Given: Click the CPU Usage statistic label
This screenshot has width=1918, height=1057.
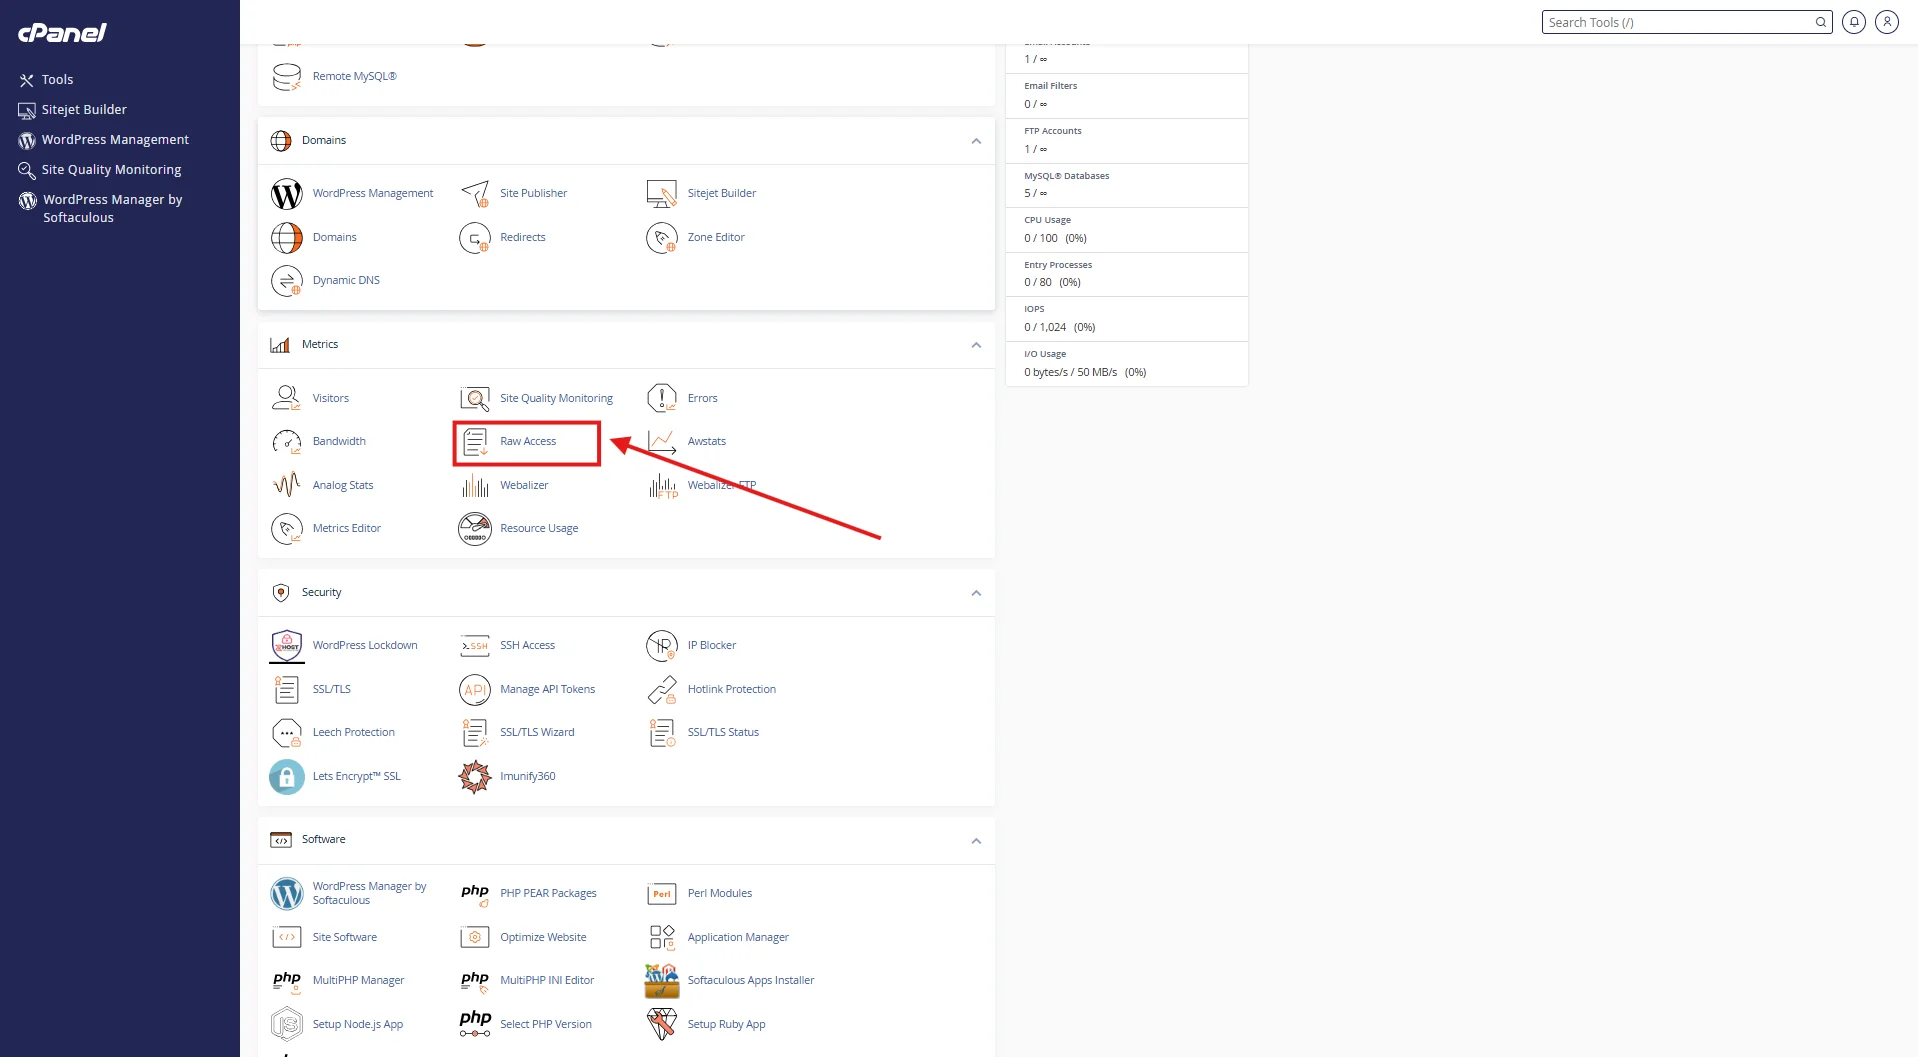Looking at the screenshot, I should 1047,220.
